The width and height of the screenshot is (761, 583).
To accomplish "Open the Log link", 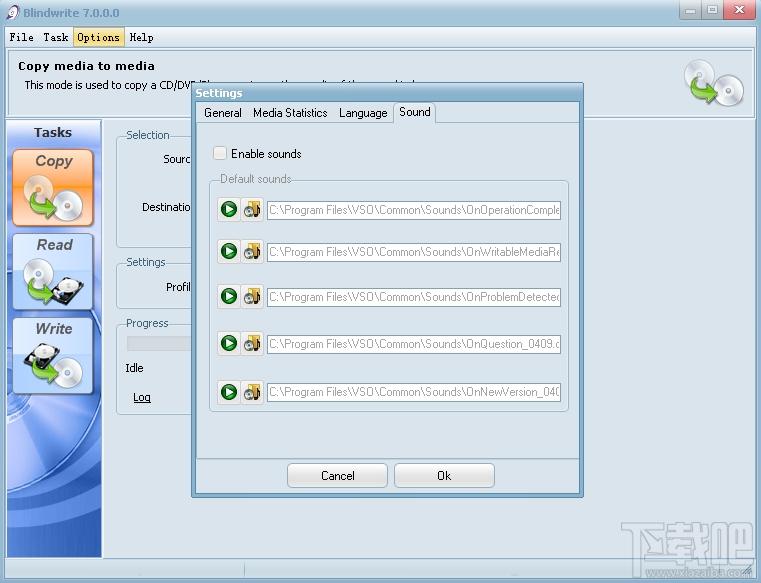I will tap(142, 397).
